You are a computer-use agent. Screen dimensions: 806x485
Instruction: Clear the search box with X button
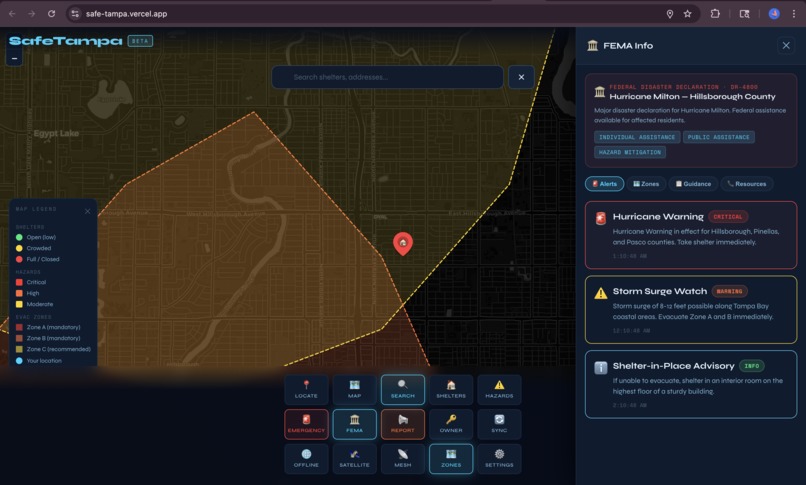pyautogui.click(x=521, y=77)
